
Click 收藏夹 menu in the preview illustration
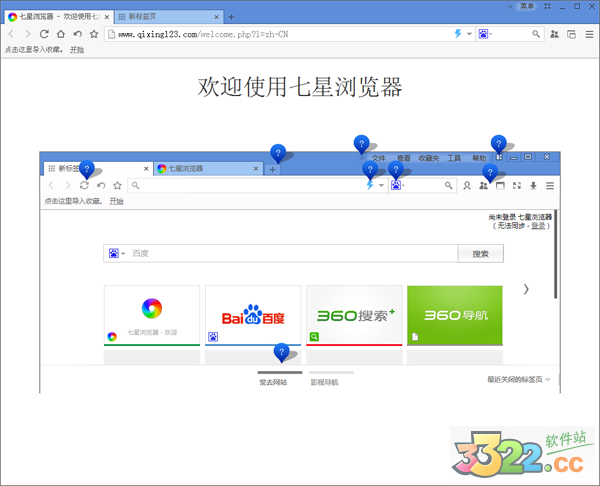(429, 158)
